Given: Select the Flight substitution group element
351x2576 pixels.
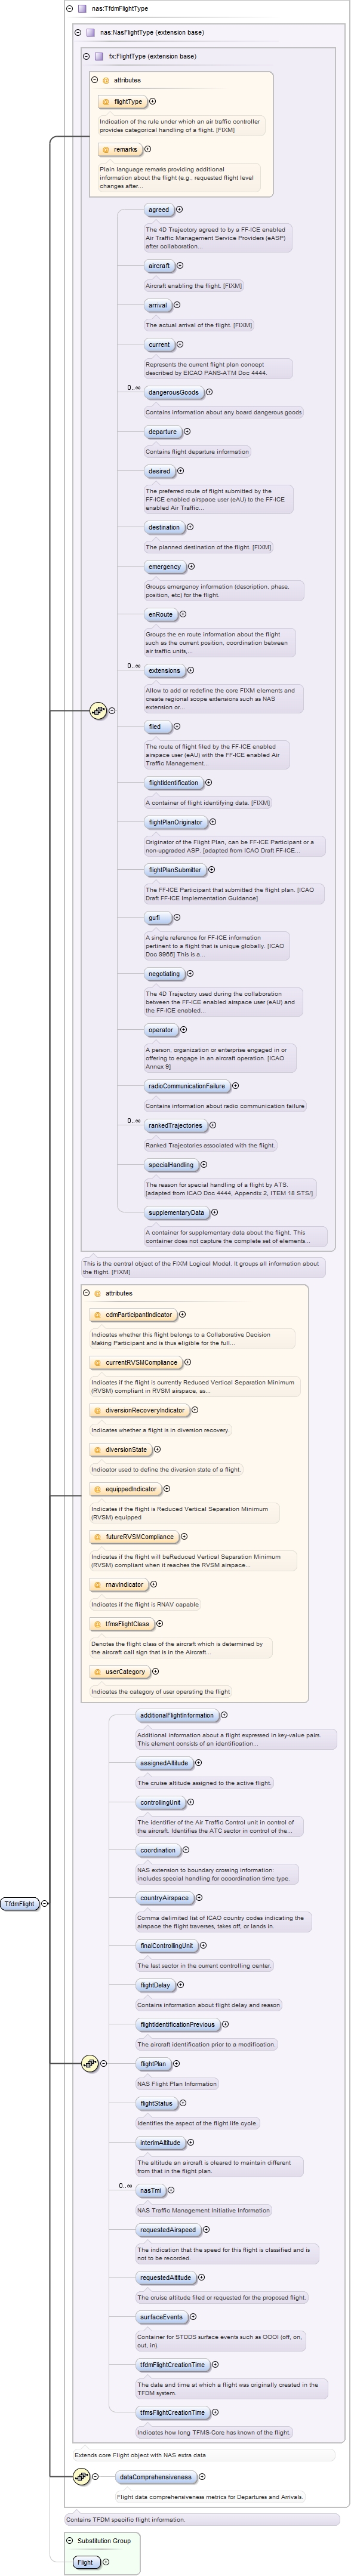Looking at the screenshot, I should point(86,2562).
